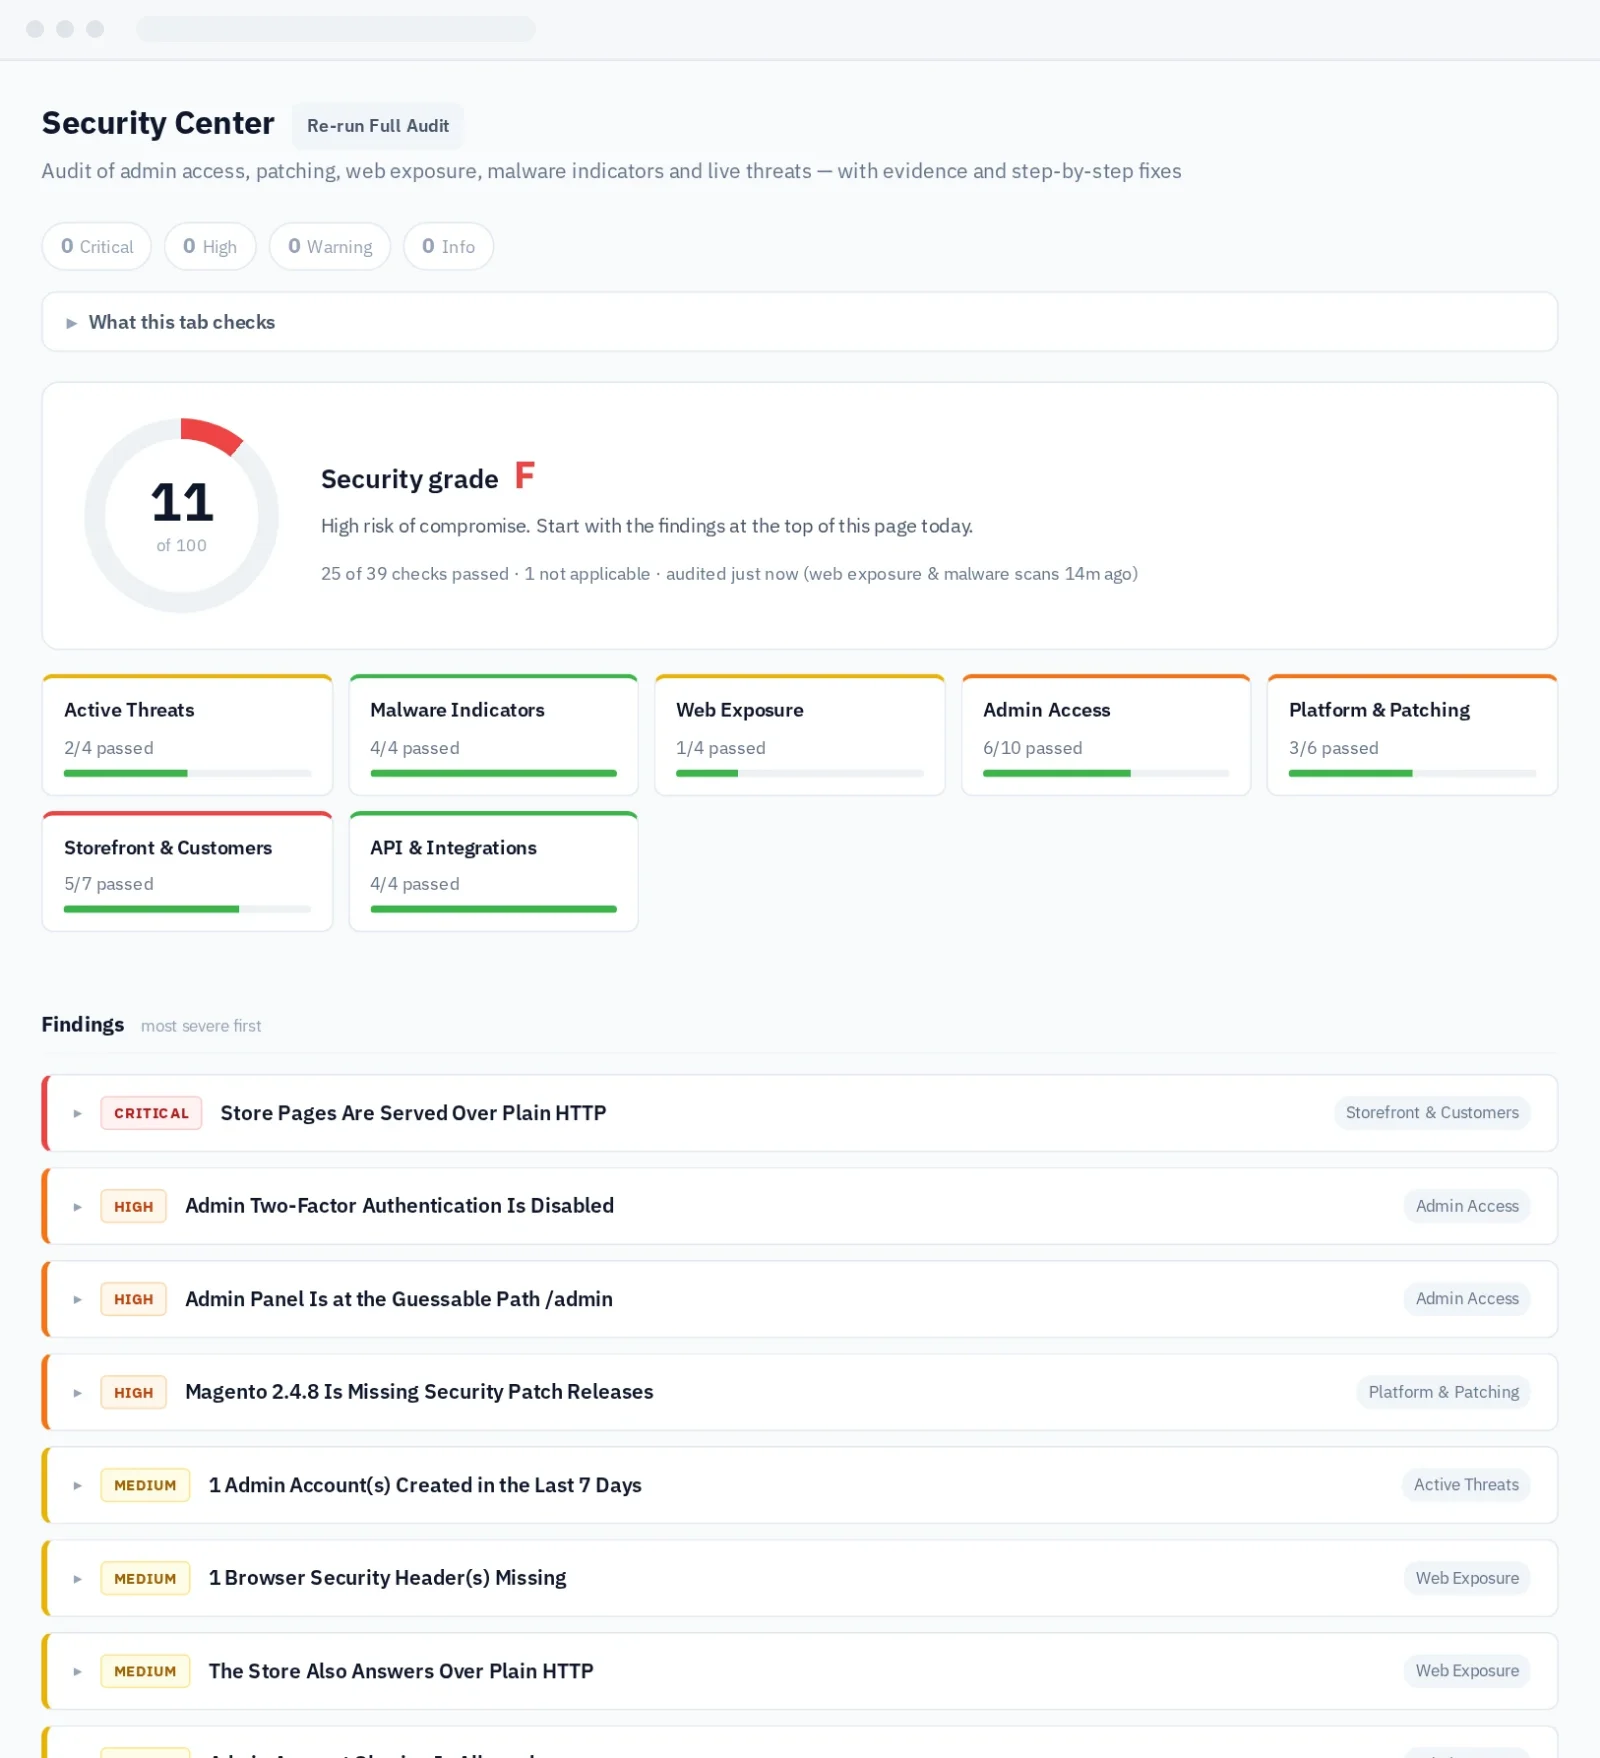Expand Admin Two-Factor Authentication Is Disabled finding

click(x=799, y=1206)
